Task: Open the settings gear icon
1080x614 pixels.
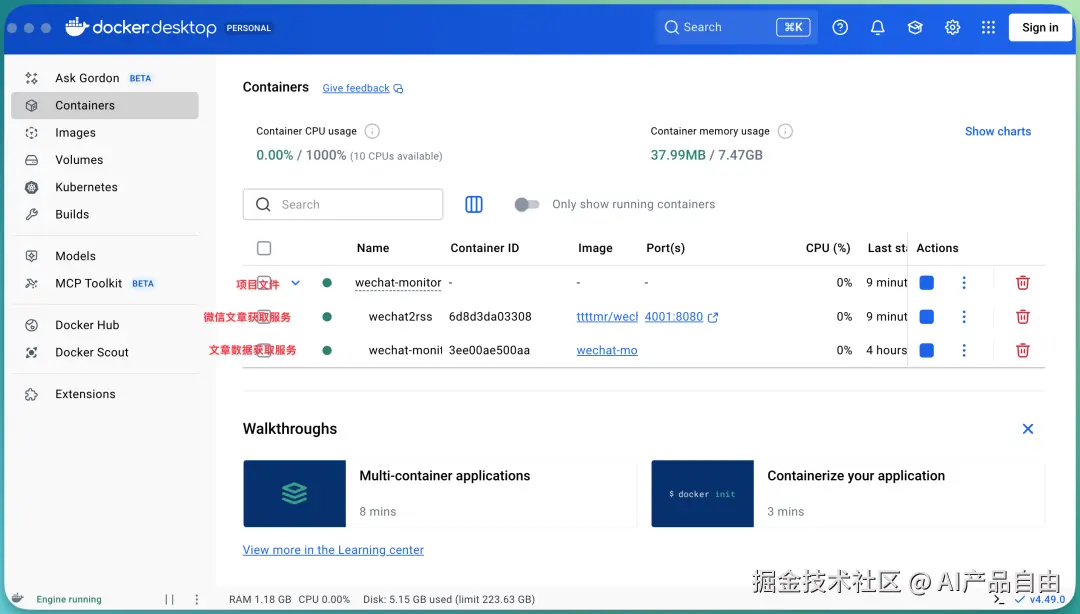Action: coord(952,28)
